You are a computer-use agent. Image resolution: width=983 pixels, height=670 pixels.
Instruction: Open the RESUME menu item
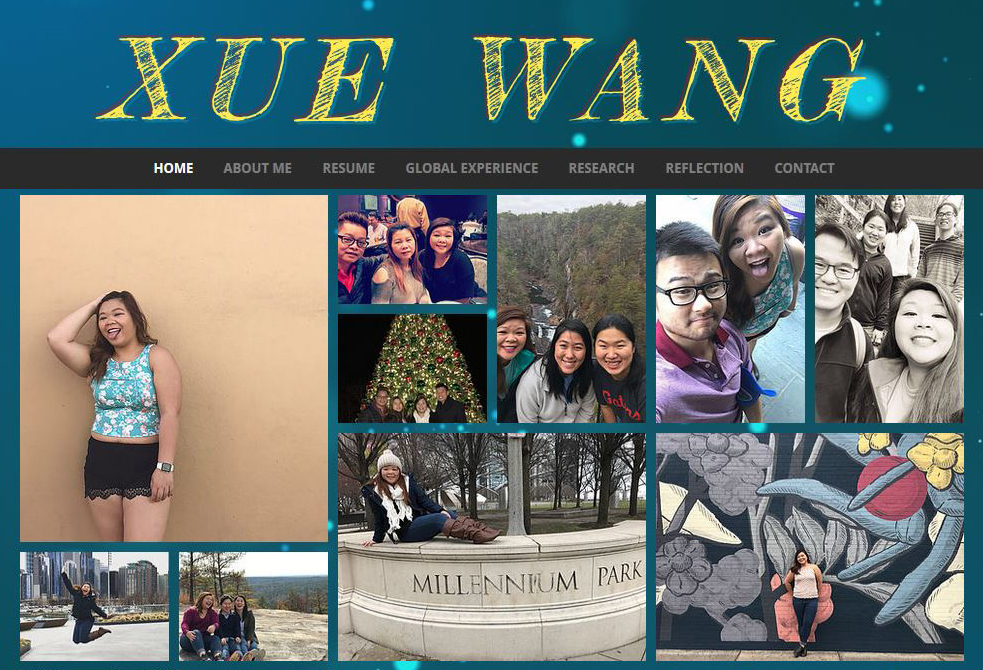(349, 168)
